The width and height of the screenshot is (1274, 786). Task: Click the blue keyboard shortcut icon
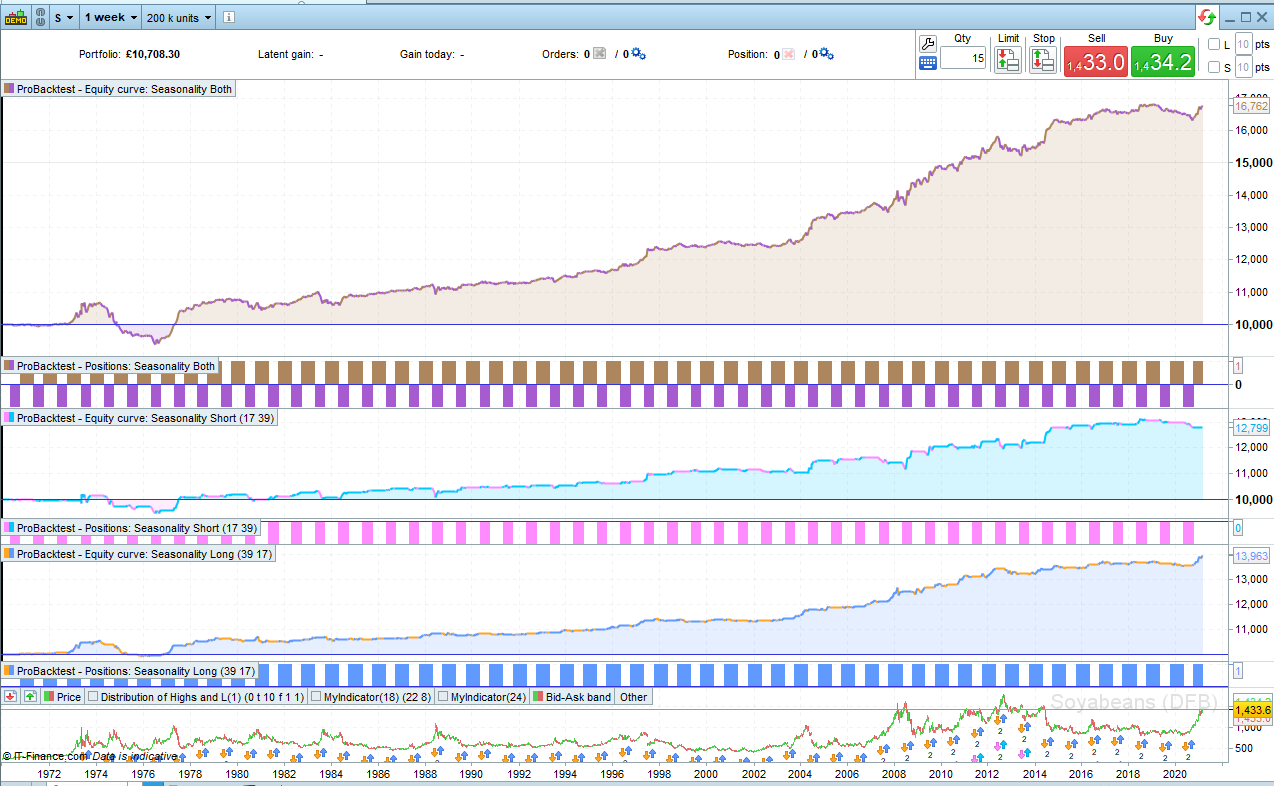tap(927, 62)
